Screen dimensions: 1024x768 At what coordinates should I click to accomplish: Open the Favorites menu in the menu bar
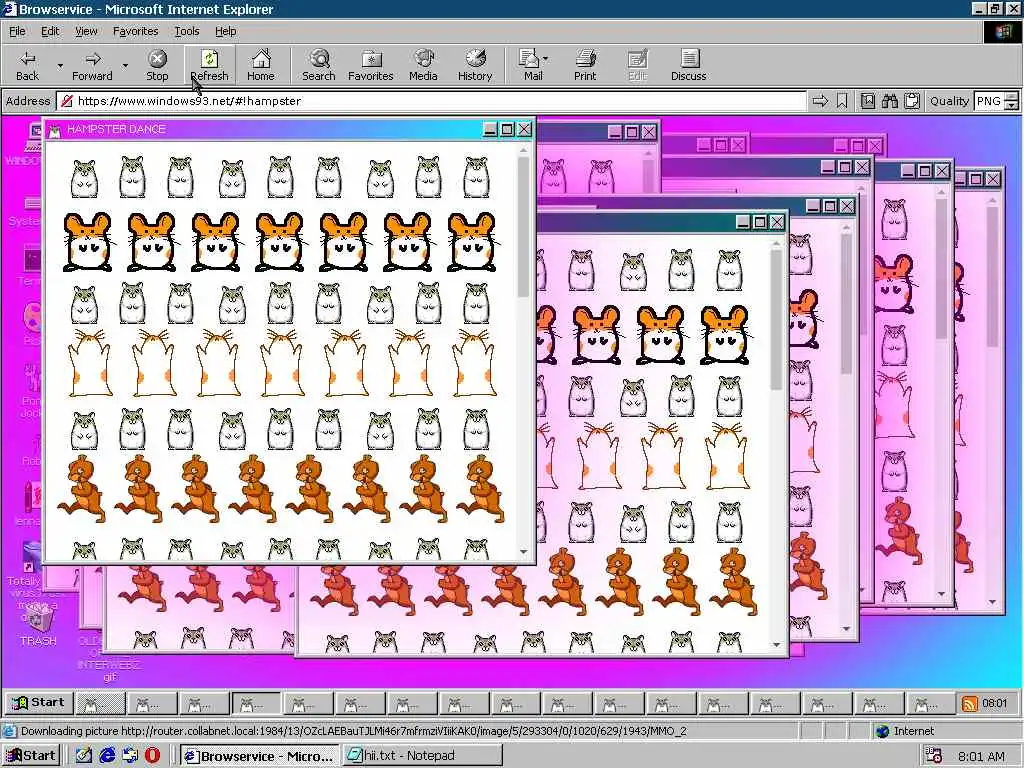pyautogui.click(x=135, y=31)
